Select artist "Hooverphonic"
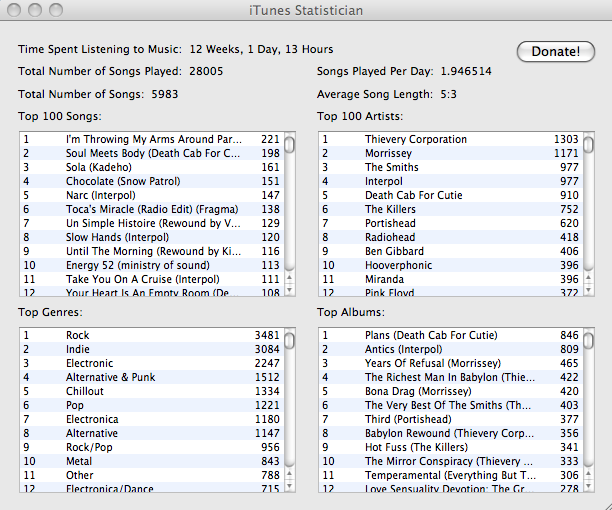Viewport: 612px width, 510px height. coord(451,266)
